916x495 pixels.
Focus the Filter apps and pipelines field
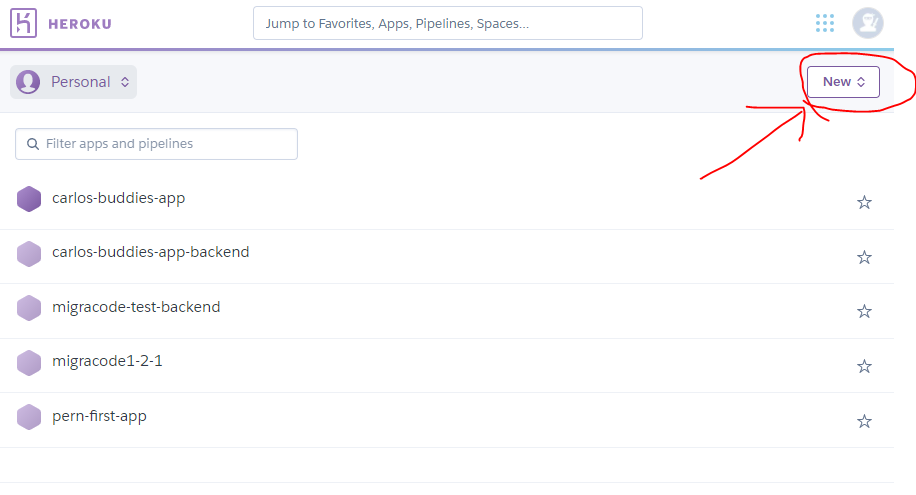click(x=156, y=144)
